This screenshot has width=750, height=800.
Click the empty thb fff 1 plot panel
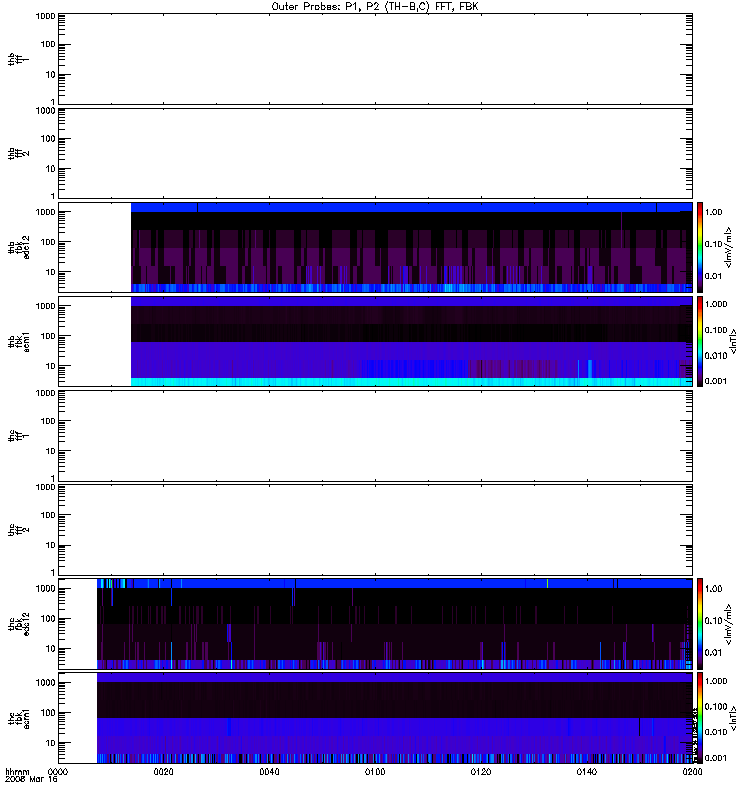click(x=375, y=59)
